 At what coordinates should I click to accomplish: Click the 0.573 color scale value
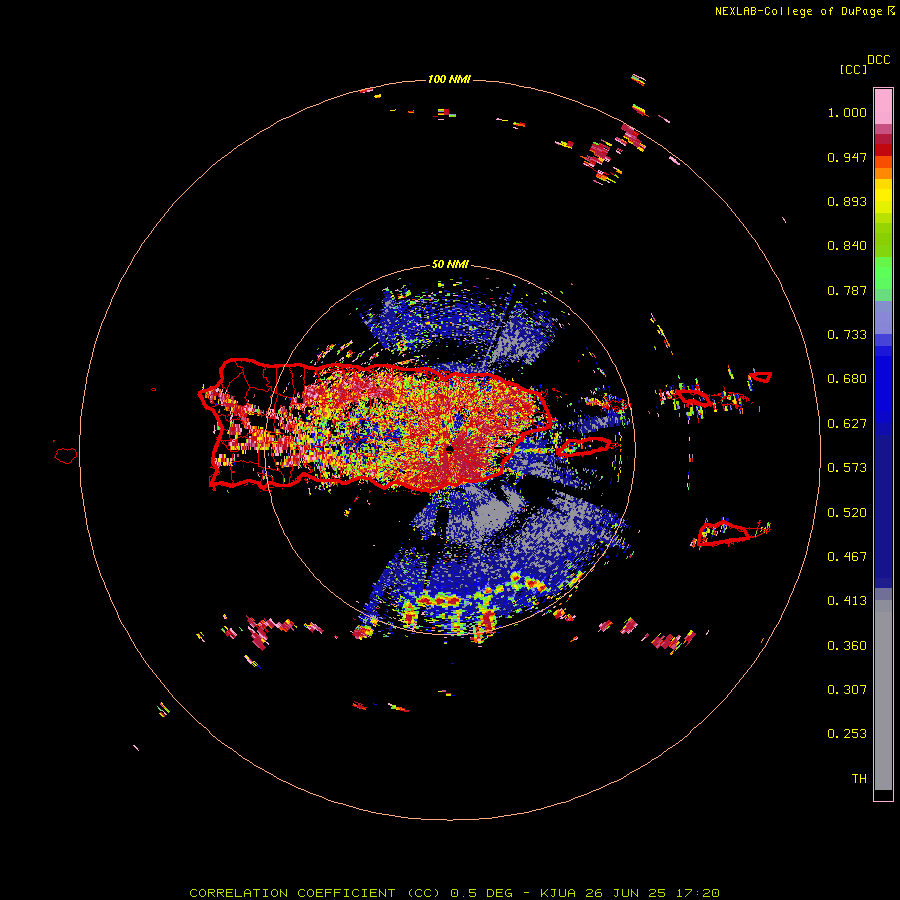click(847, 468)
